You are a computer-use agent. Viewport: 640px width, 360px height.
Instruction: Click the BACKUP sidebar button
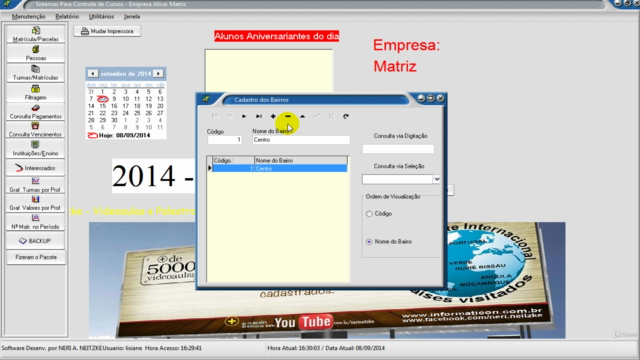pyautogui.click(x=36, y=241)
